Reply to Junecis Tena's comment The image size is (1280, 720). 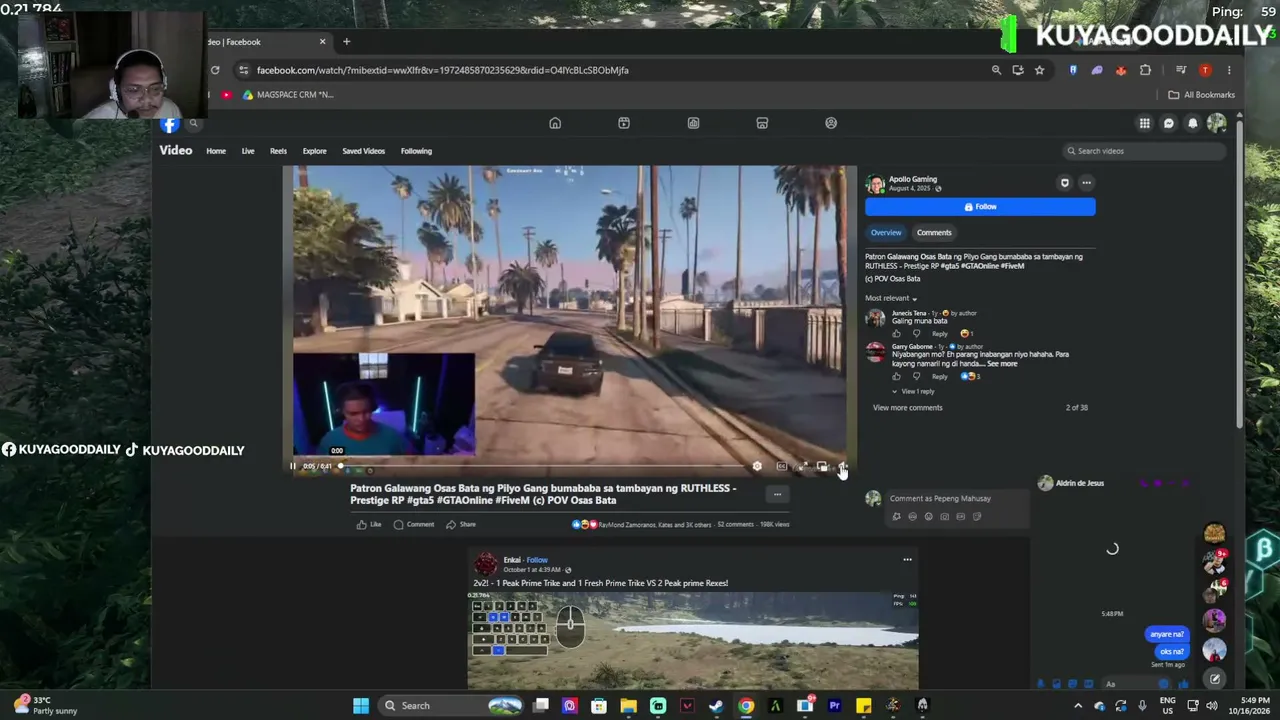(940, 334)
